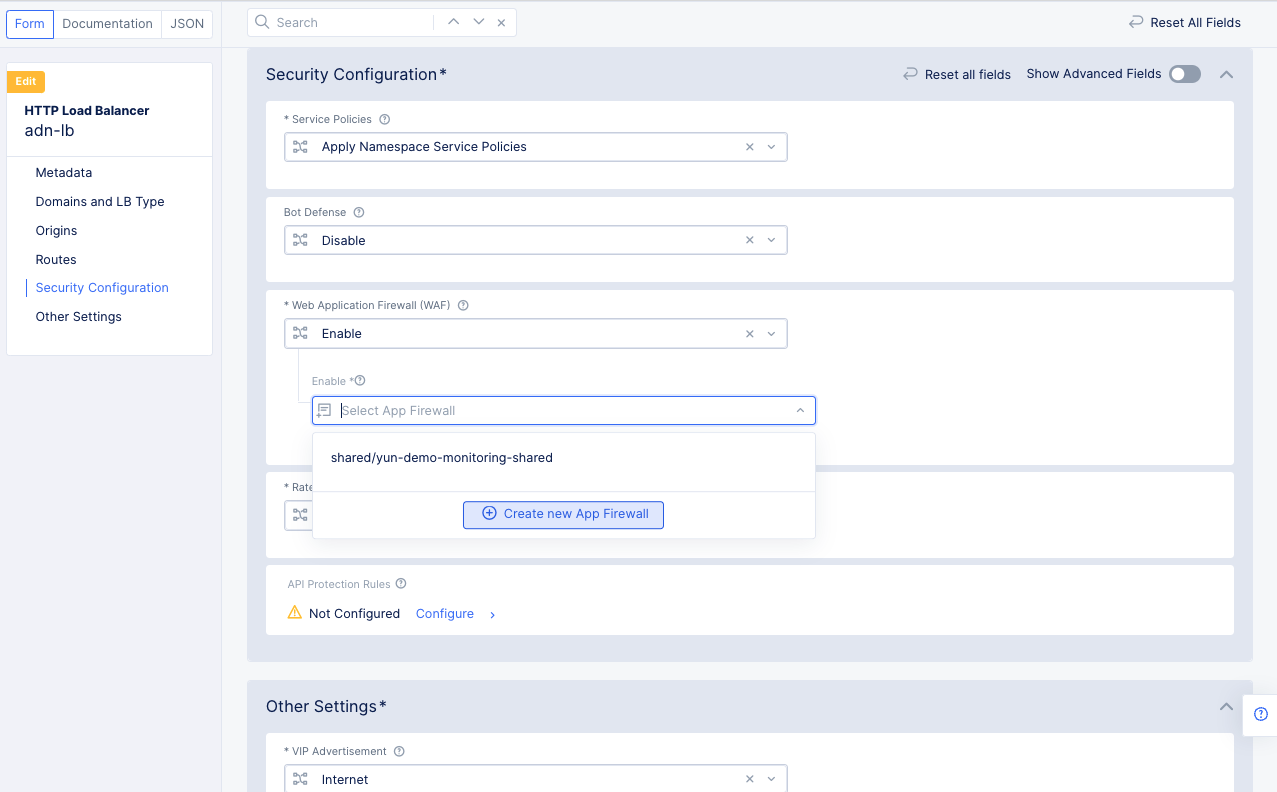
Task: Click the help icon beside Bot Defense
Action: (360, 211)
